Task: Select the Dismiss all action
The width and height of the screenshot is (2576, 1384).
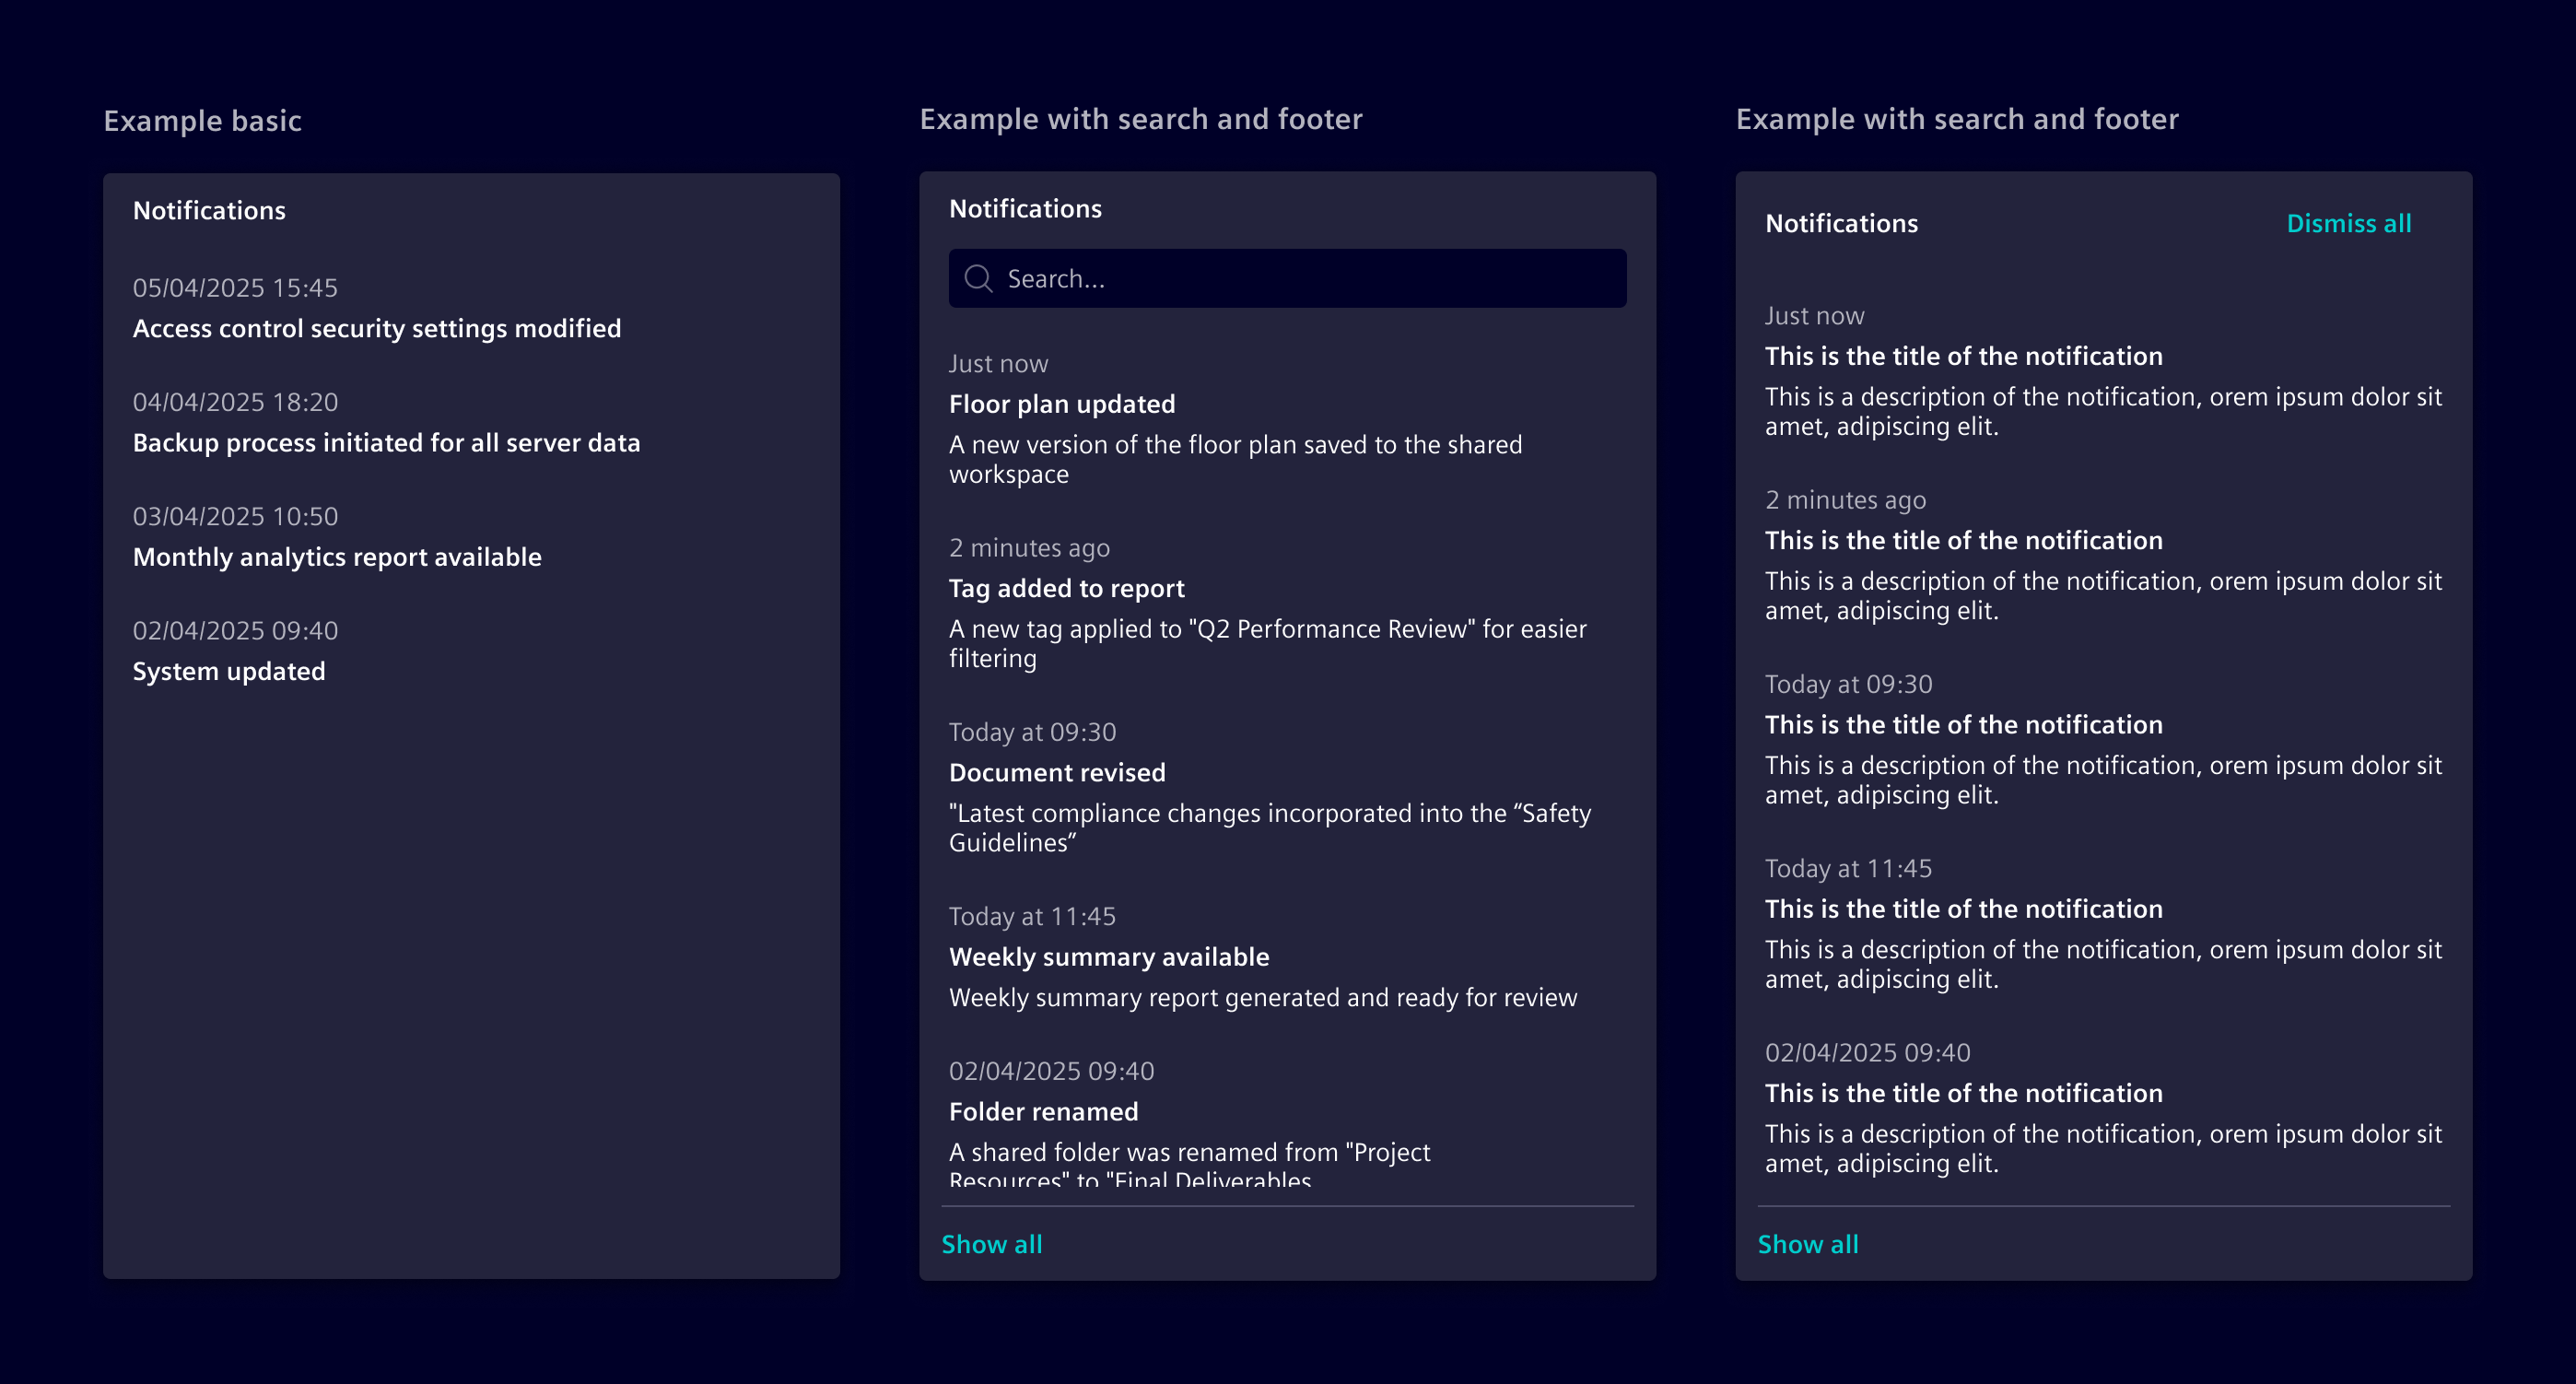Action: pos(2349,223)
